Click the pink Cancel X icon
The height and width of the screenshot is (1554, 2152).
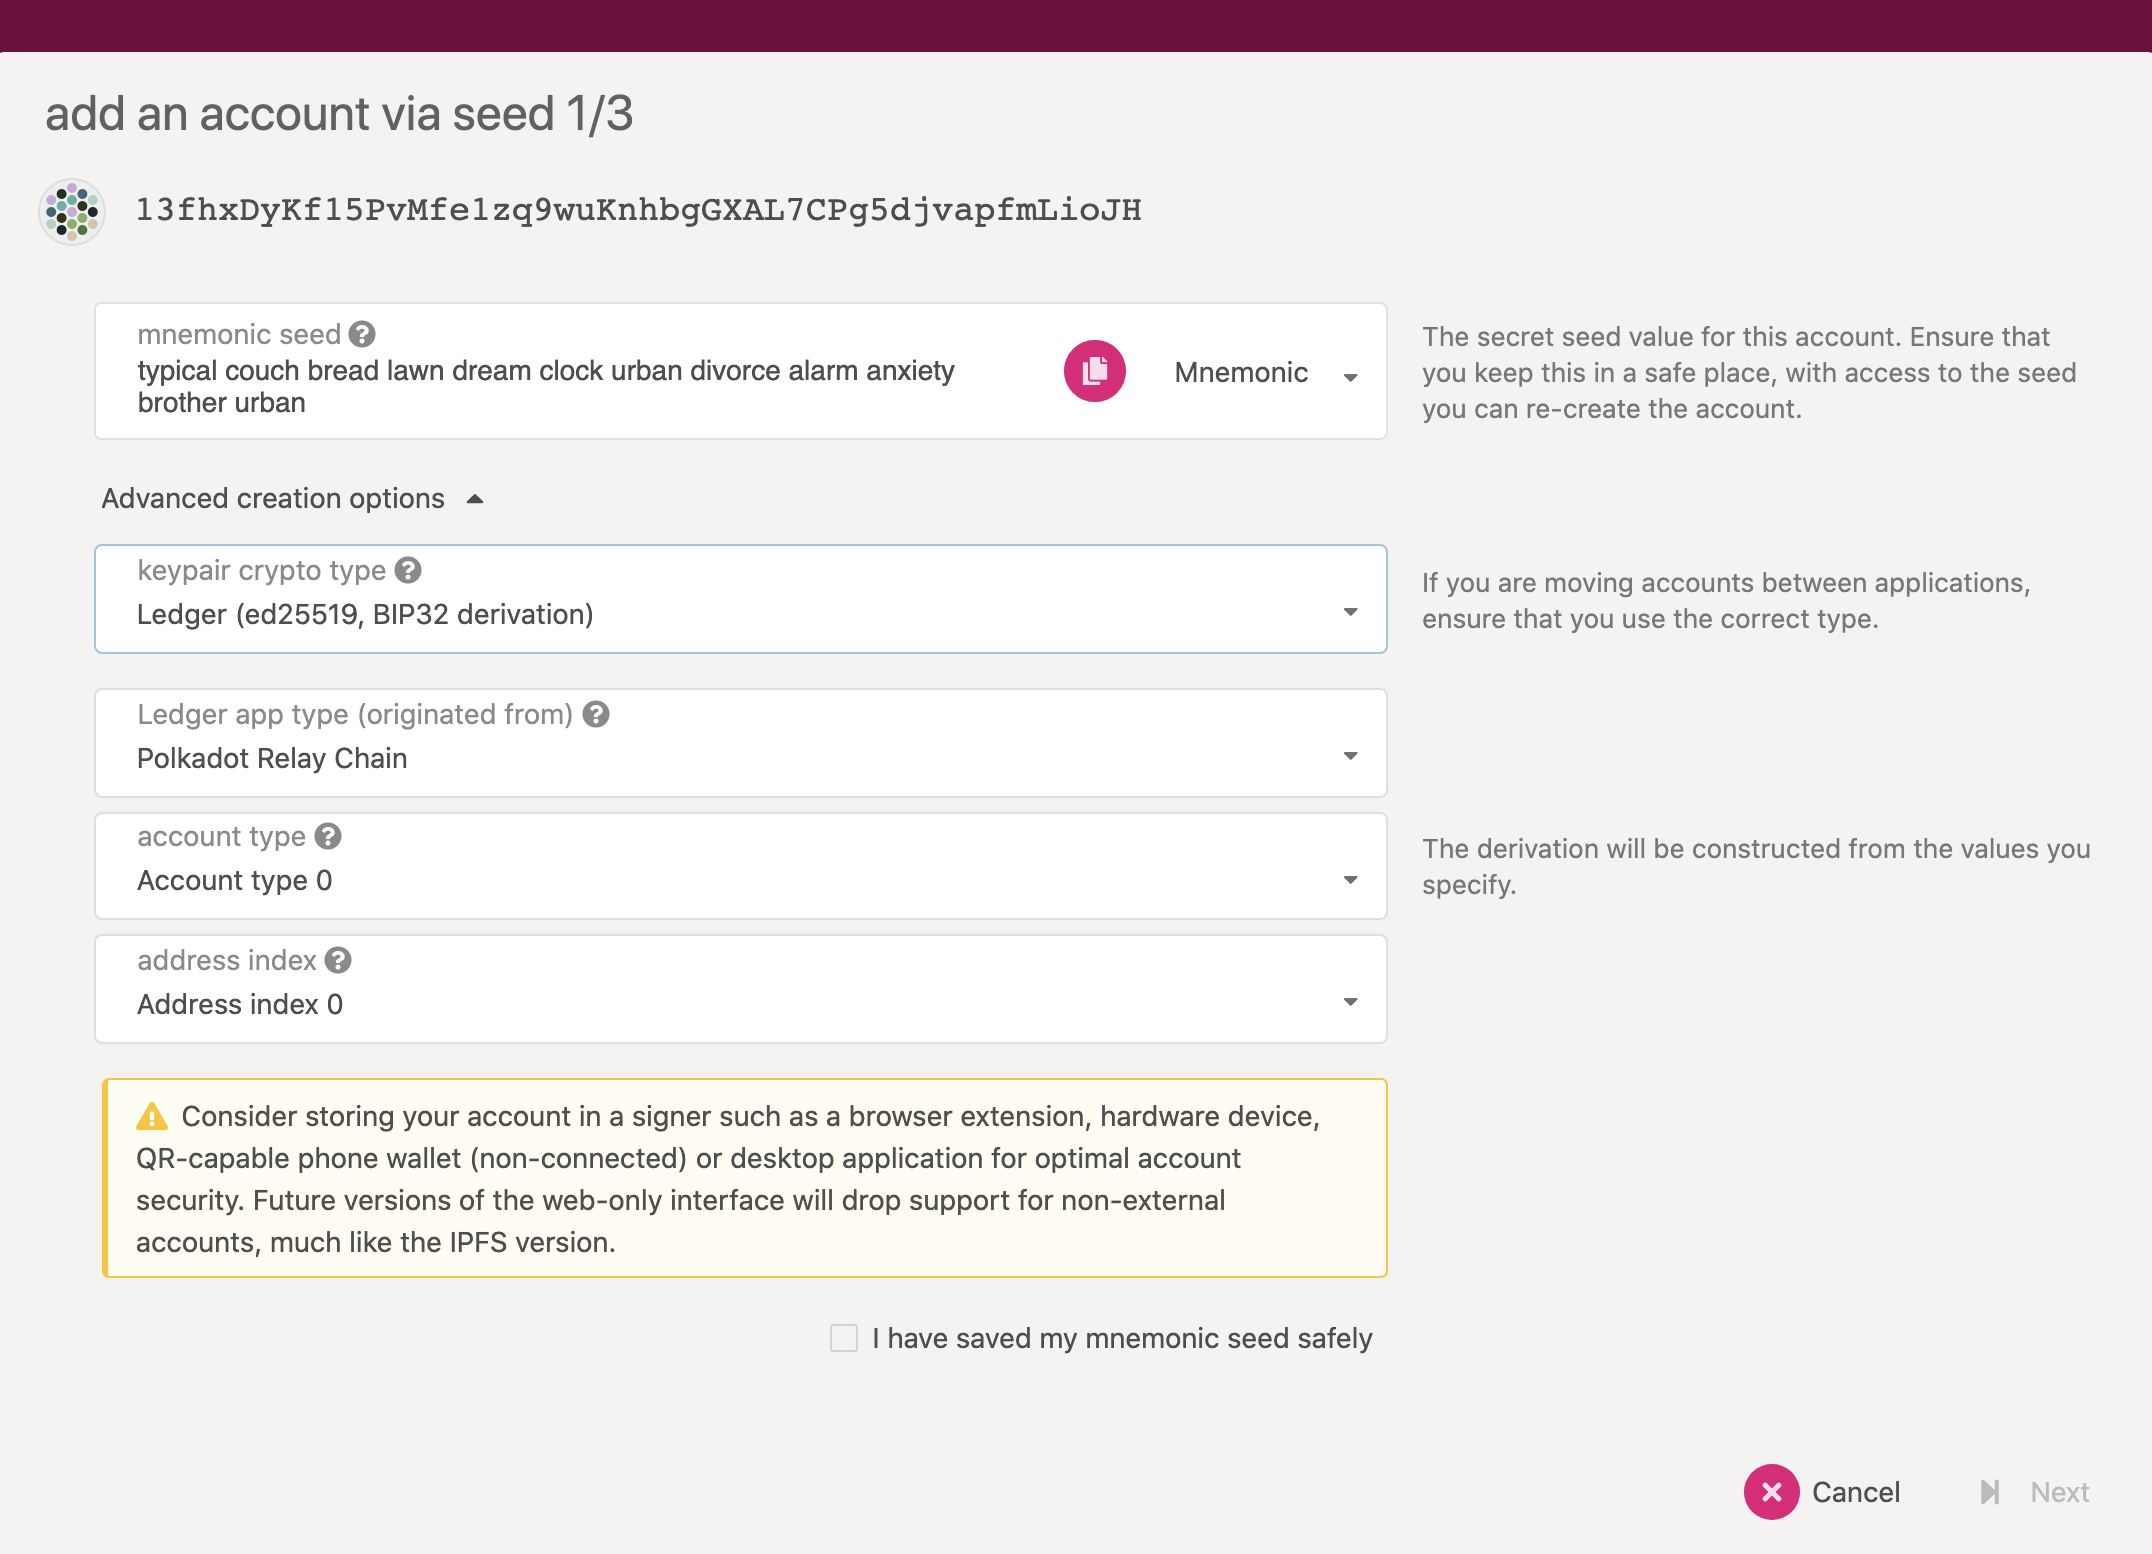click(x=1772, y=1492)
